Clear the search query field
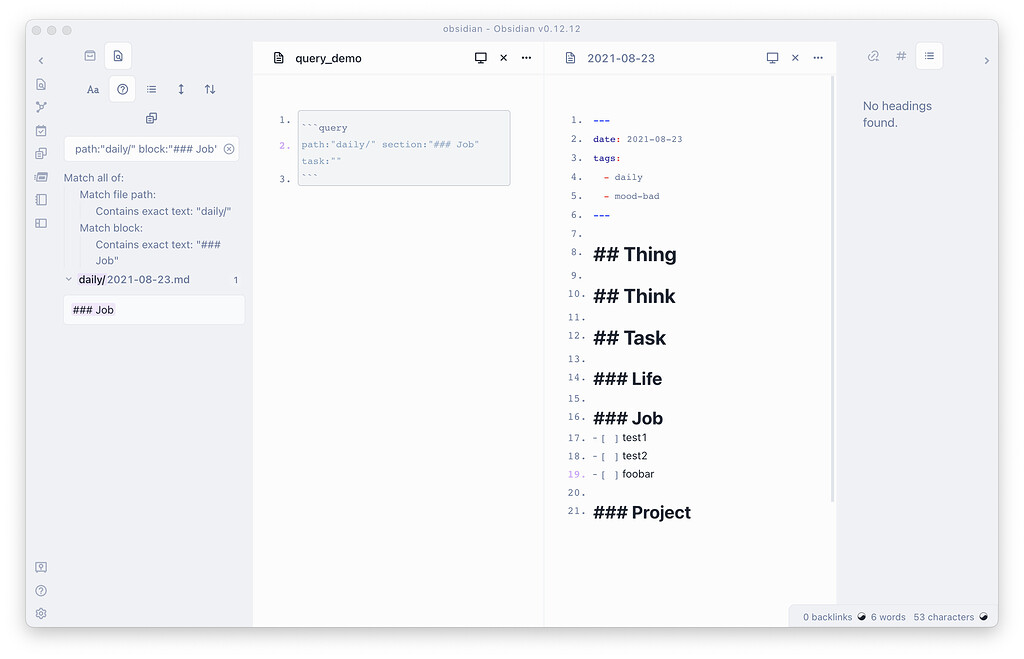This screenshot has width=1024, height=659. click(229, 149)
